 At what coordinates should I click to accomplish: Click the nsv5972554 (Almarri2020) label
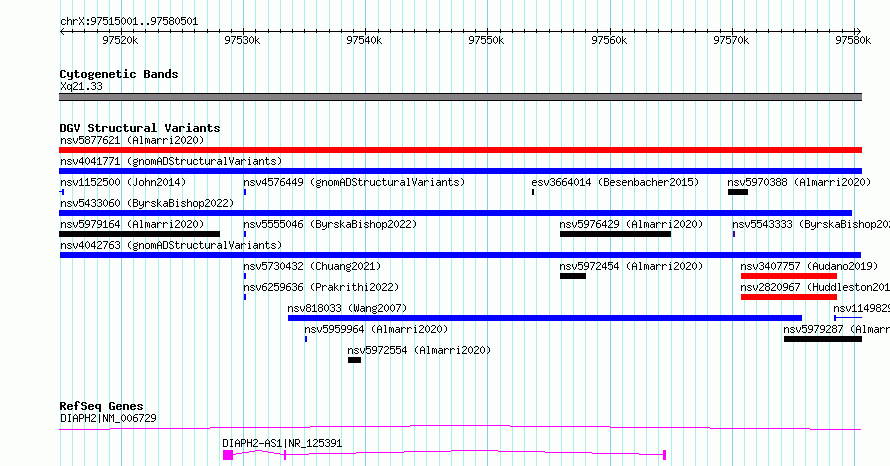[419, 350]
